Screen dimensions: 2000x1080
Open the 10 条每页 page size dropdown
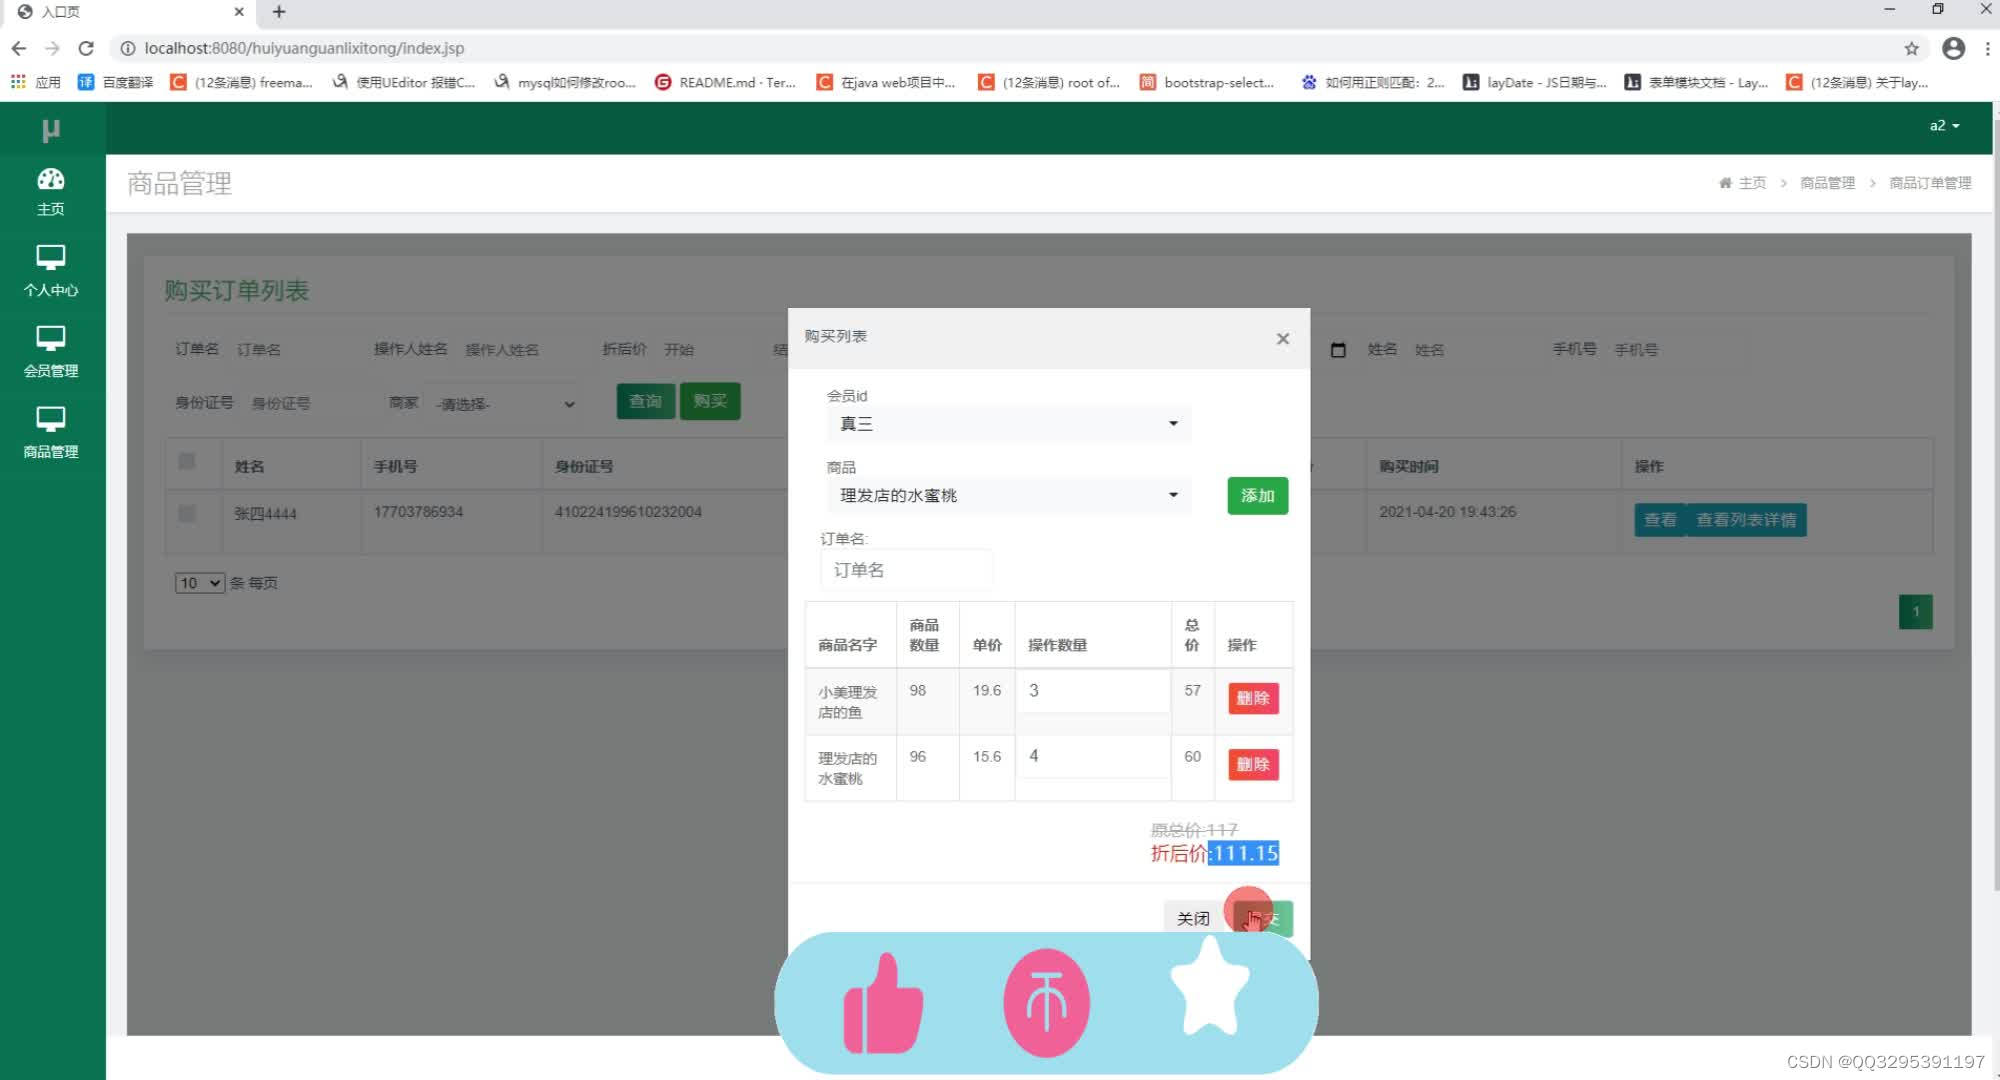click(x=199, y=583)
